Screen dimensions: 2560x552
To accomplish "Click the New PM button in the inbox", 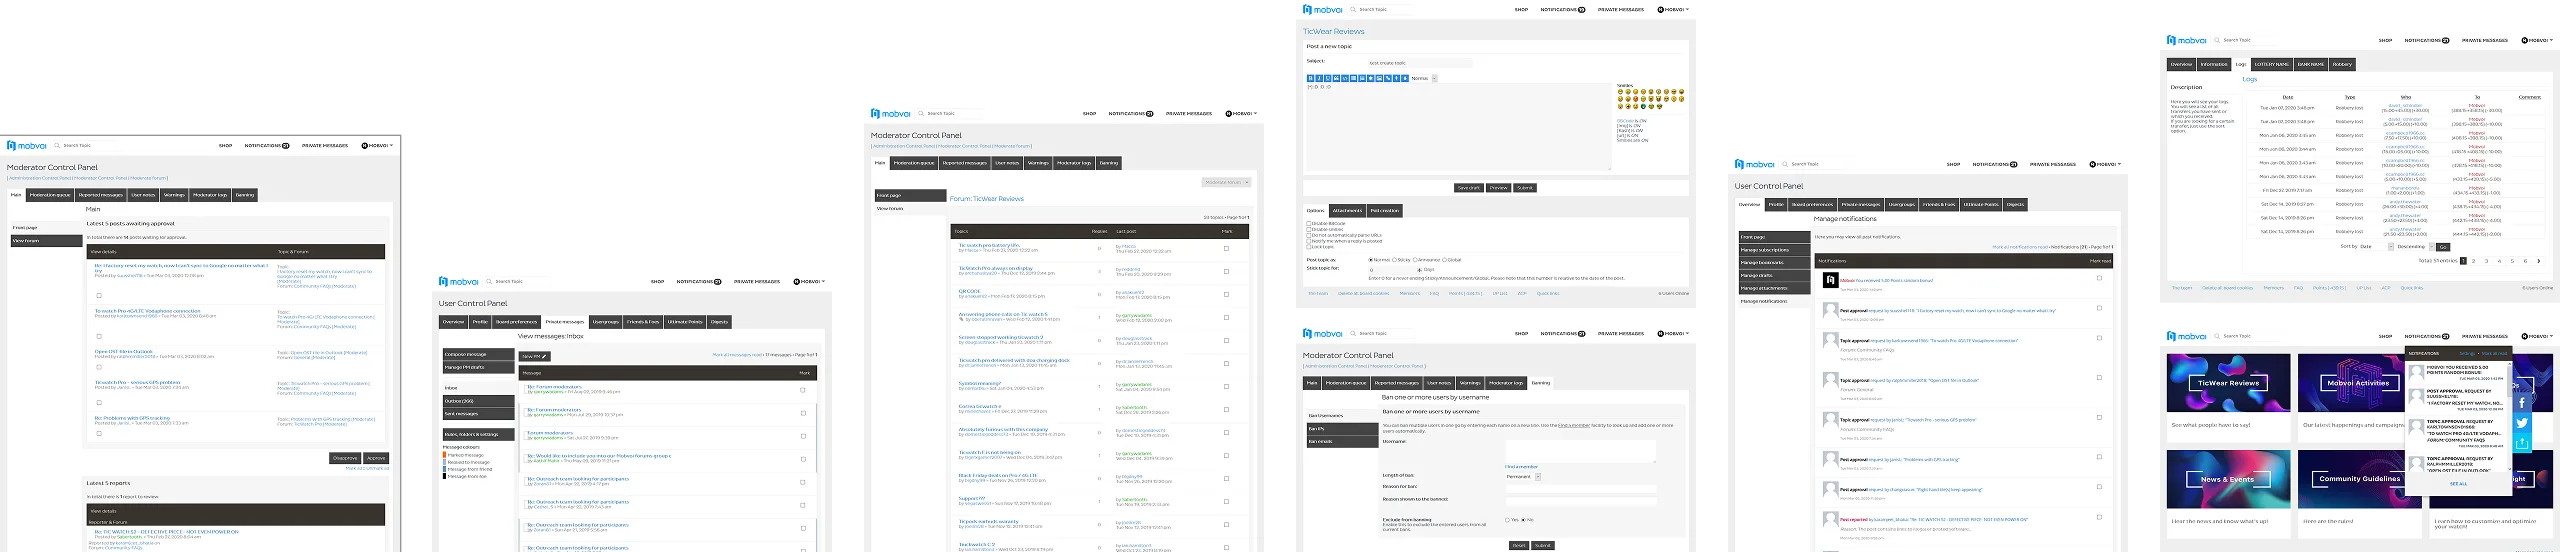I will [535, 356].
